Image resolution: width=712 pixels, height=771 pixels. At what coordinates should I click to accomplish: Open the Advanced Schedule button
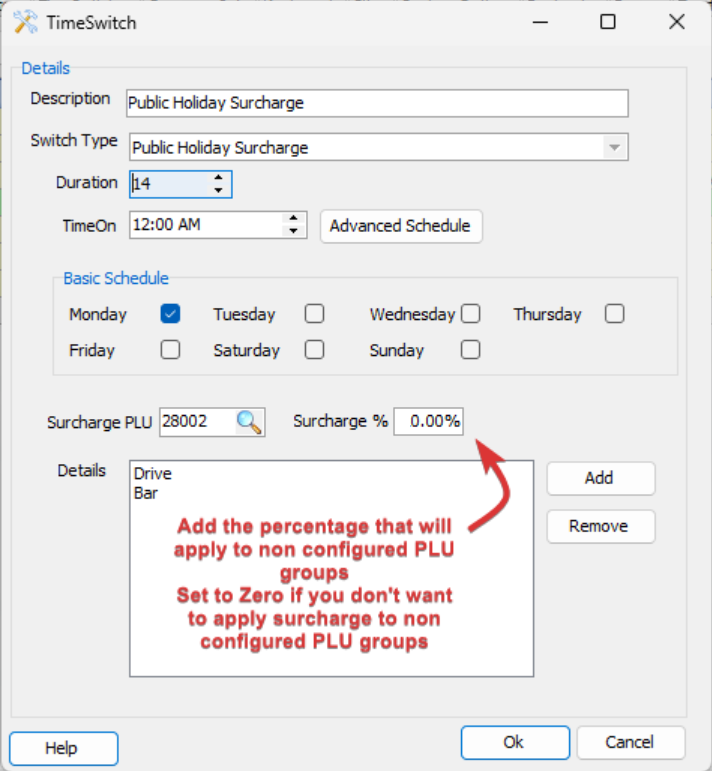[401, 226]
